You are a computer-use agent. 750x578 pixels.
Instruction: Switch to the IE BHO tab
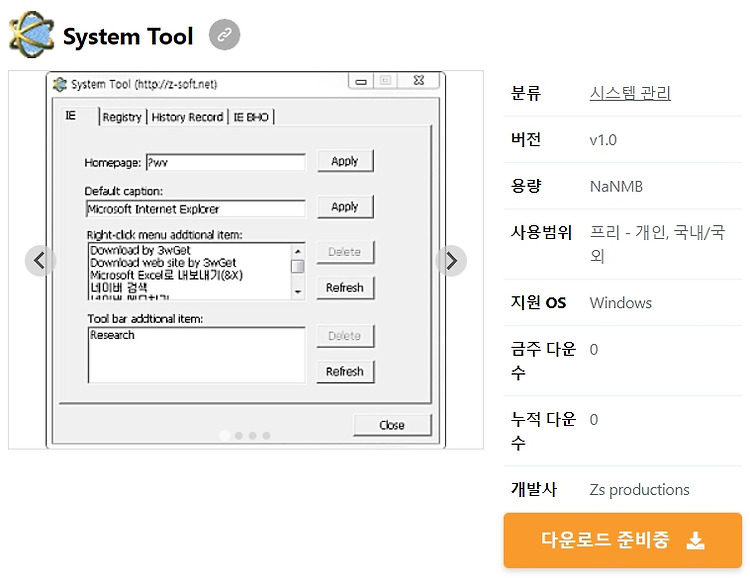click(251, 117)
